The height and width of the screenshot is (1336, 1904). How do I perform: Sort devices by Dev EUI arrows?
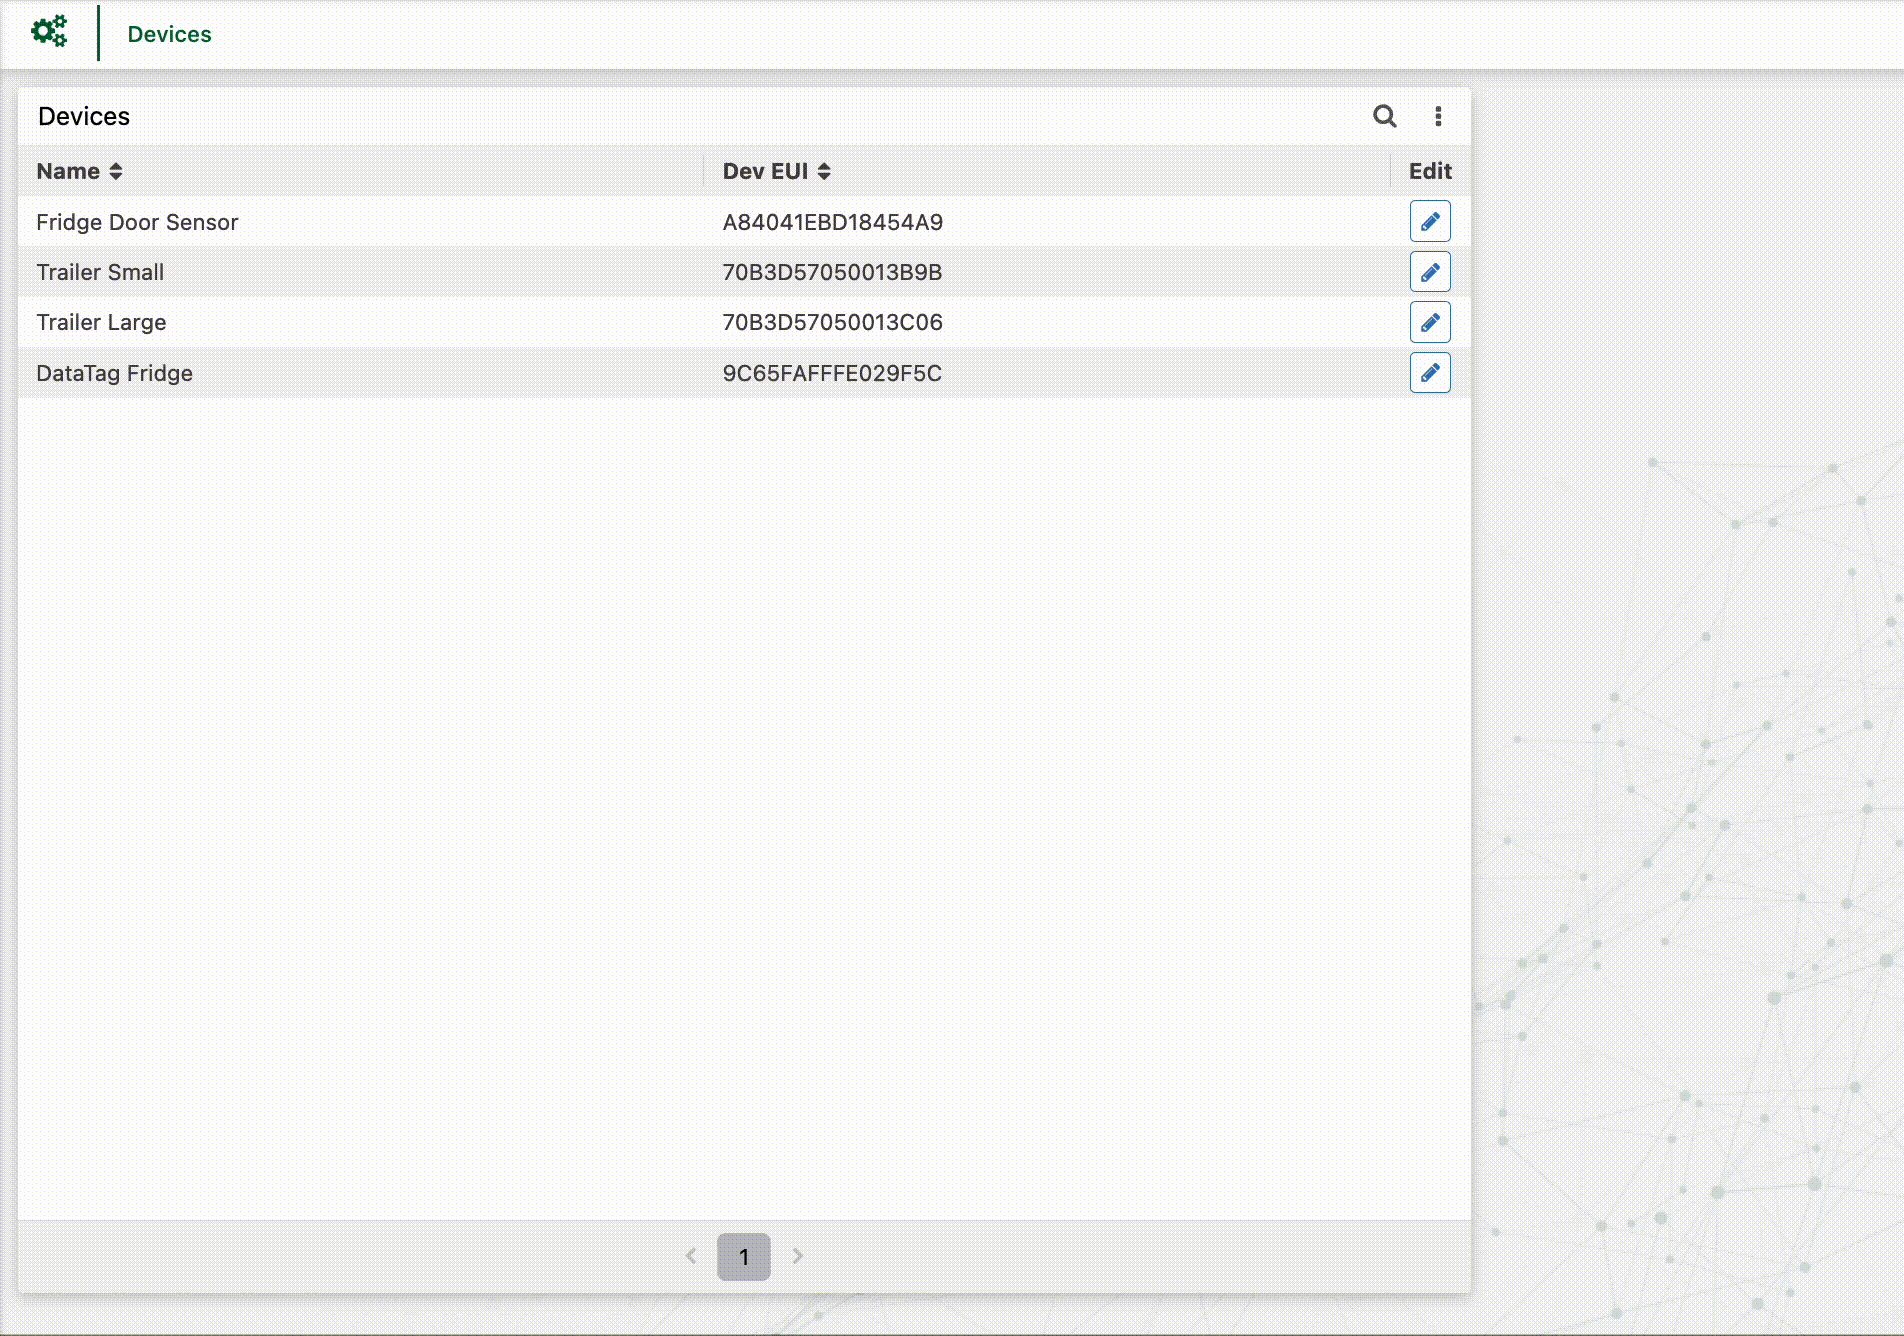[x=824, y=171]
